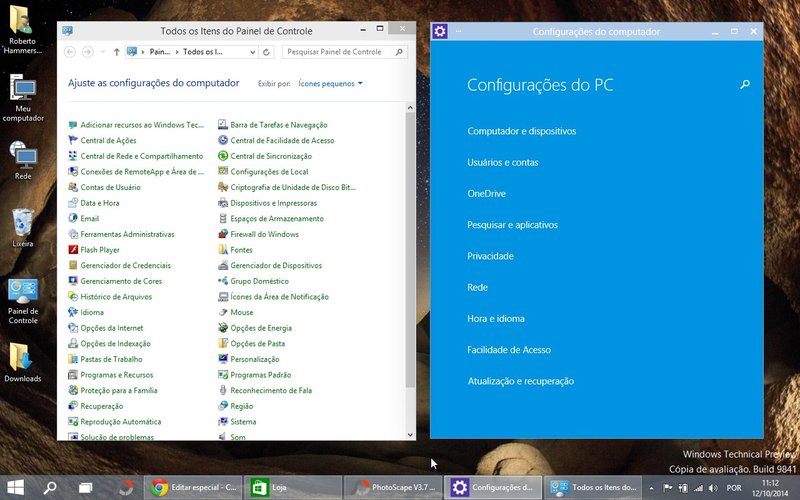Viewport: 800px width, 500px height.
Task: Switch to Chrome Editar especial taskbar button
Action: 192,488
